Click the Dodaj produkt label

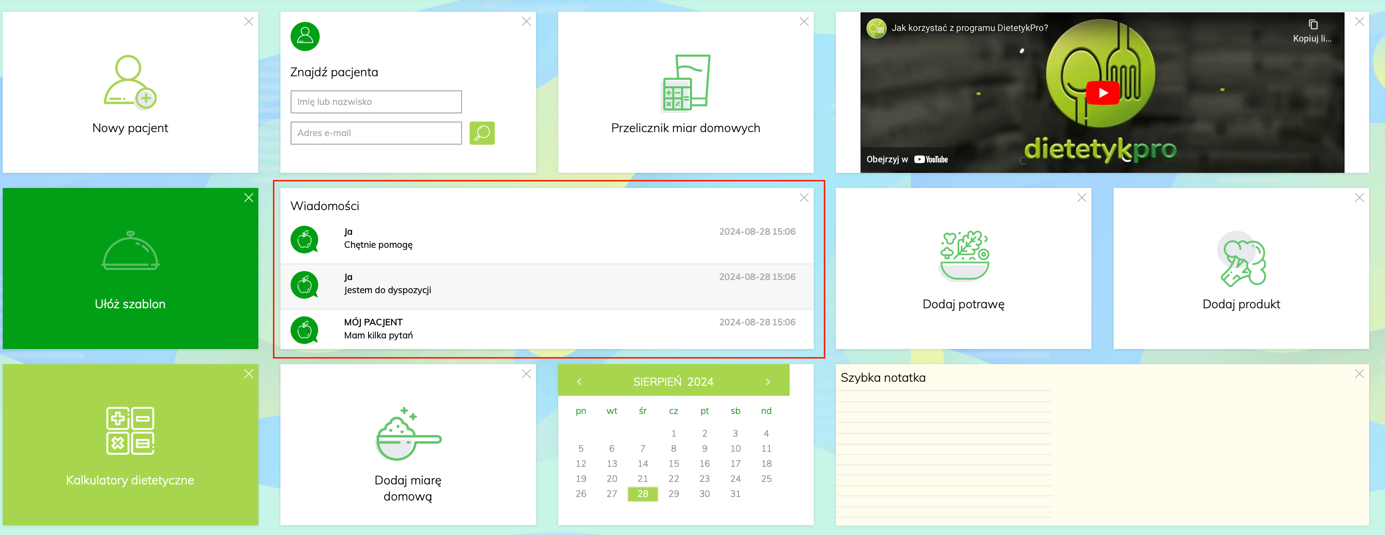click(x=1241, y=304)
